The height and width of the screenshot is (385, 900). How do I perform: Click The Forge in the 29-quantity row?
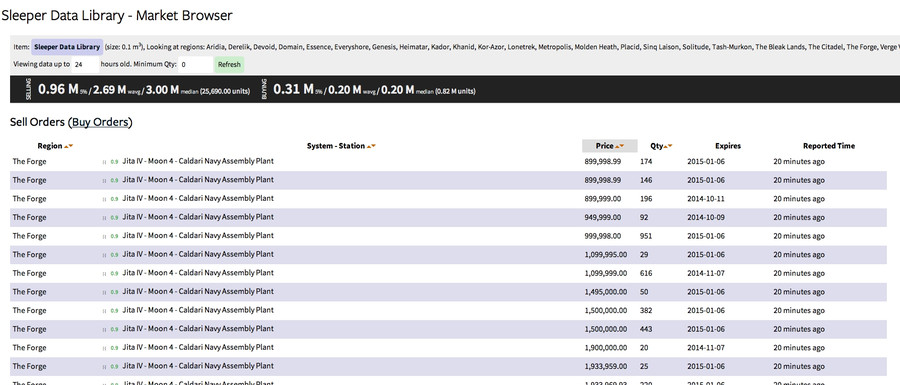coord(29,254)
